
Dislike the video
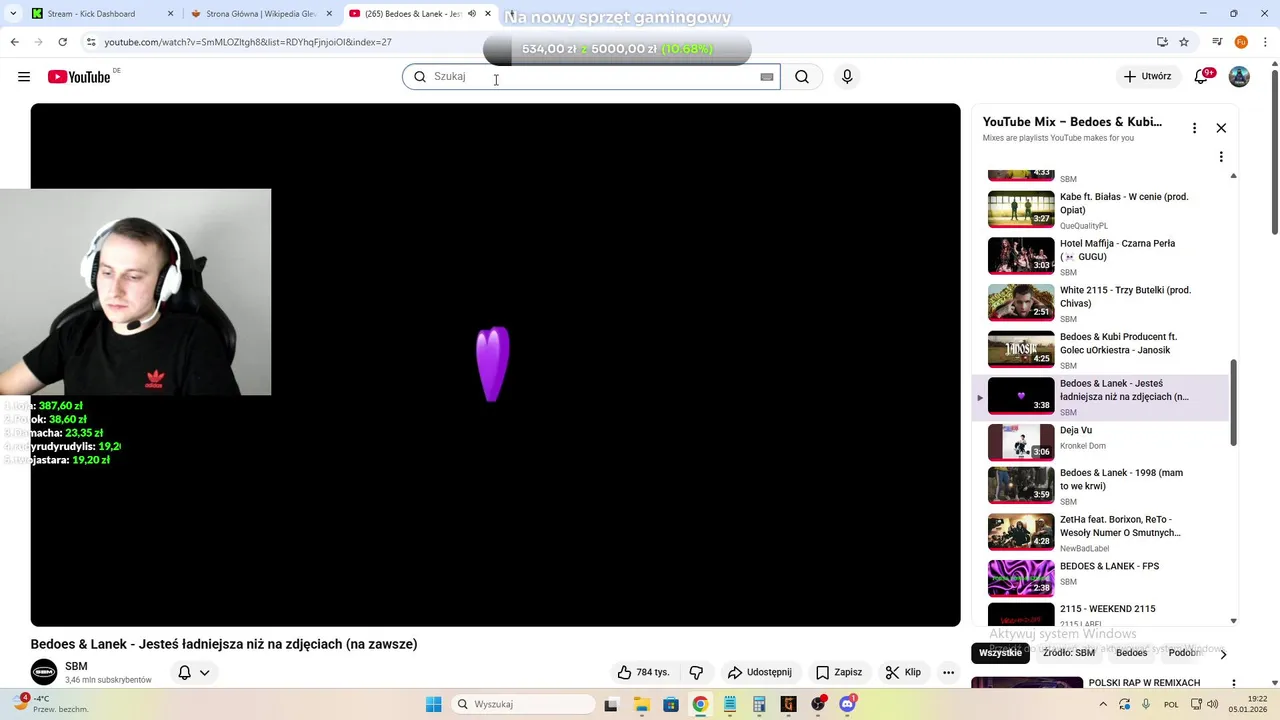tap(697, 673)
